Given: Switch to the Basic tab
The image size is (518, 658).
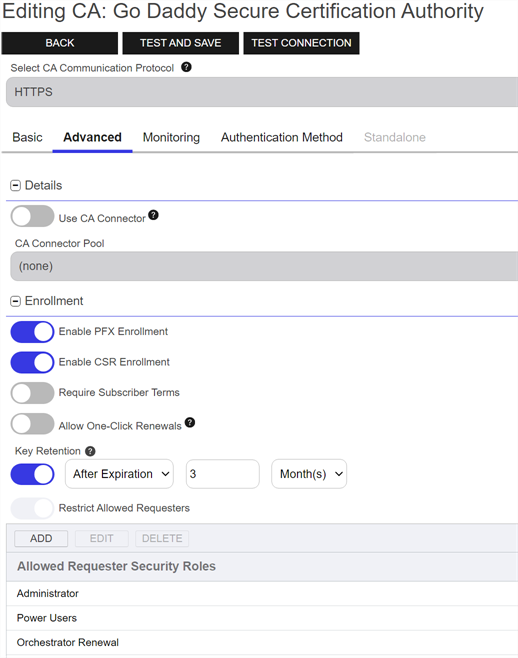Looking at the screenshot, I should click(27, 137).
